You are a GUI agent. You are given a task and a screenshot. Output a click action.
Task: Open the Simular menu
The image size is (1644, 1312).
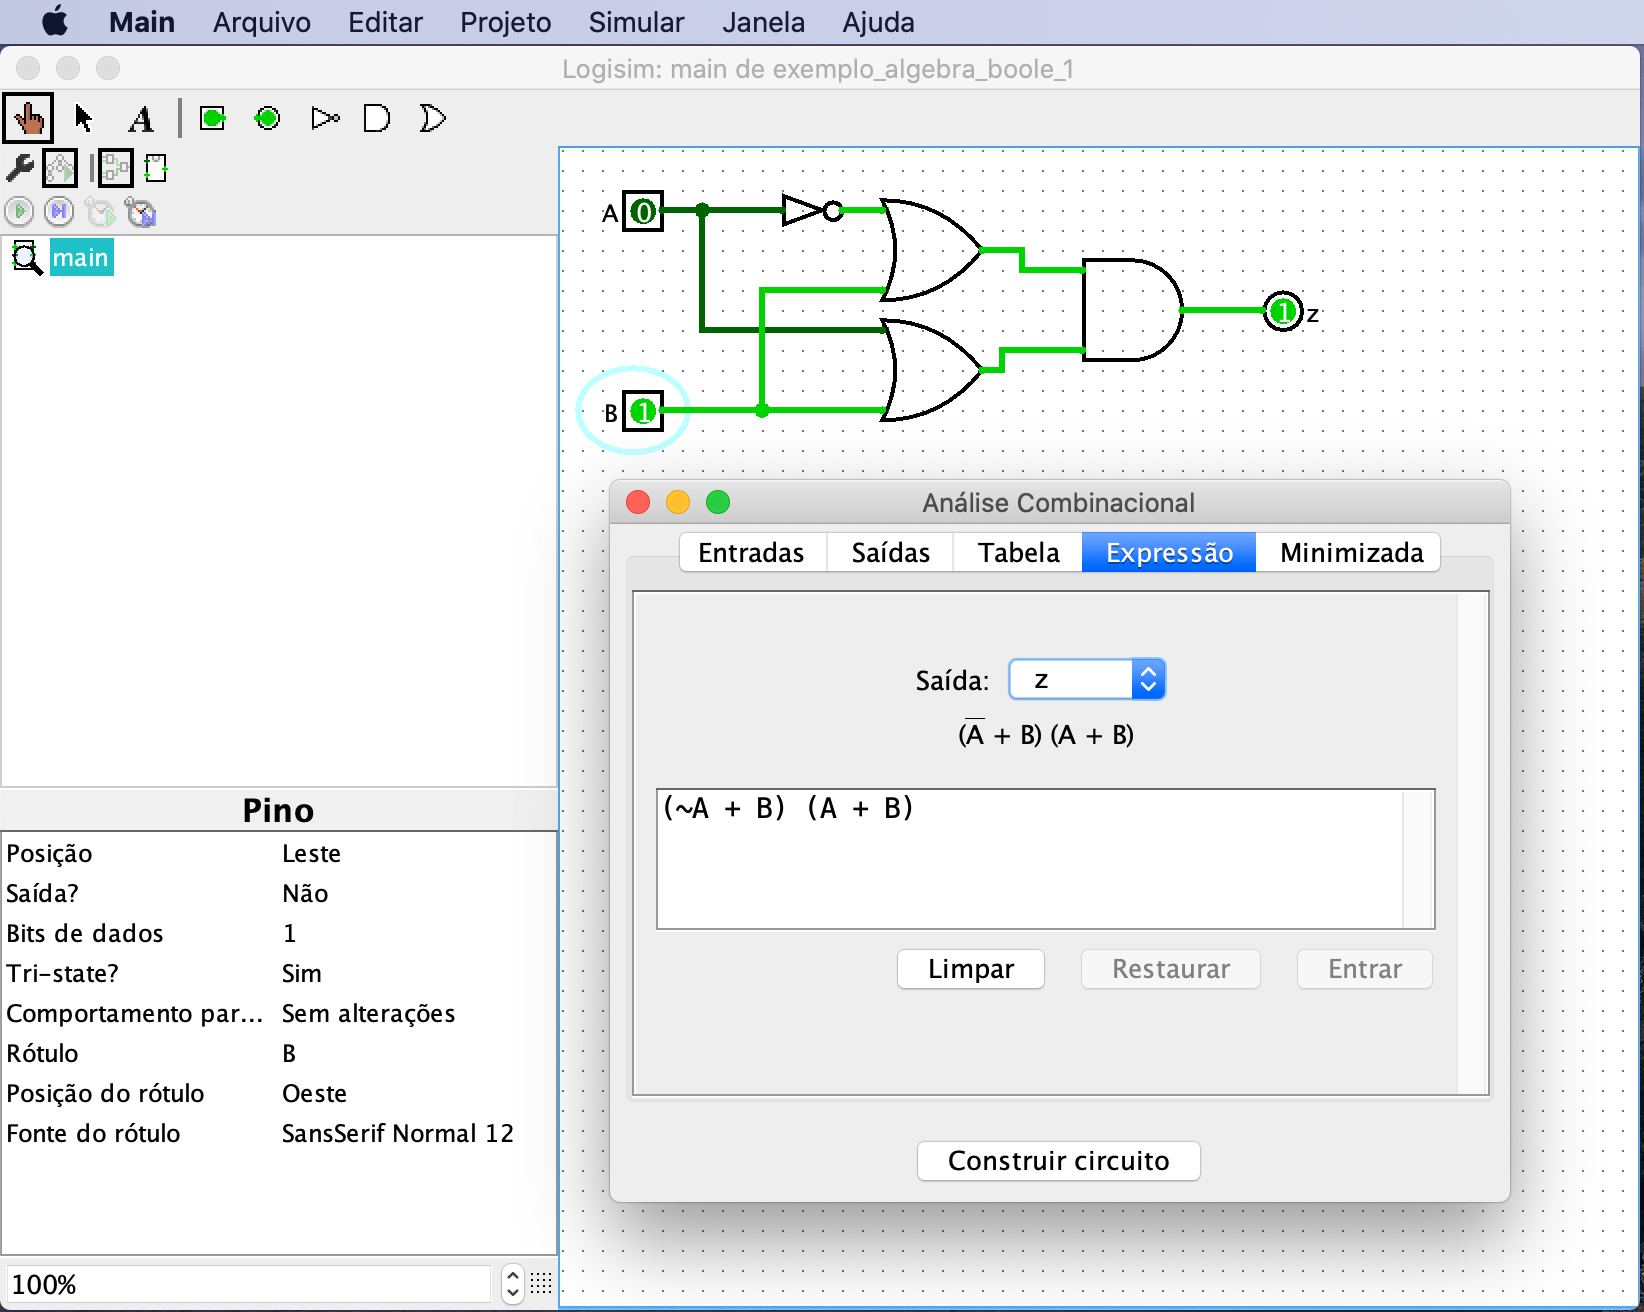tap(636, 22)
